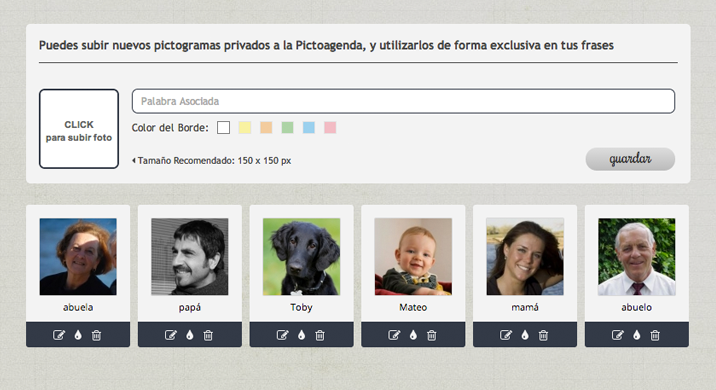Click the trash icon under mamá
The width and height of the screenshot is (716, 390).
[x=543, y=335]
